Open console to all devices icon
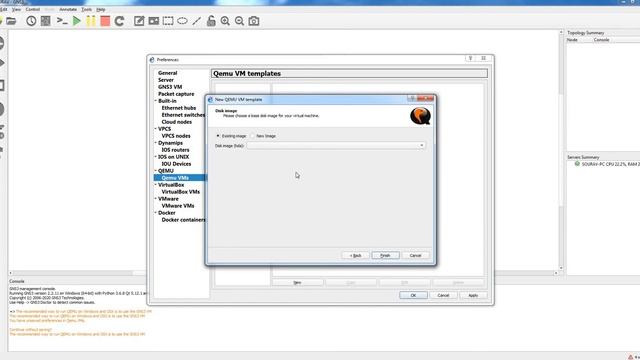 (x=62, y=21)
